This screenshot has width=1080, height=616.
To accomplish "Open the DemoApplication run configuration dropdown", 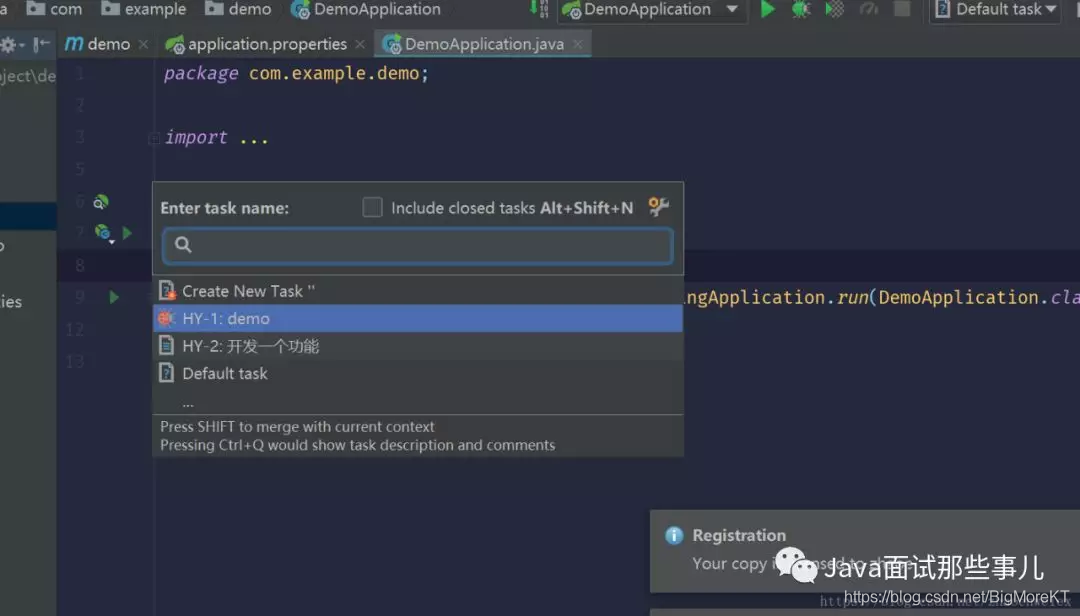I will click(x=650, y=10).
